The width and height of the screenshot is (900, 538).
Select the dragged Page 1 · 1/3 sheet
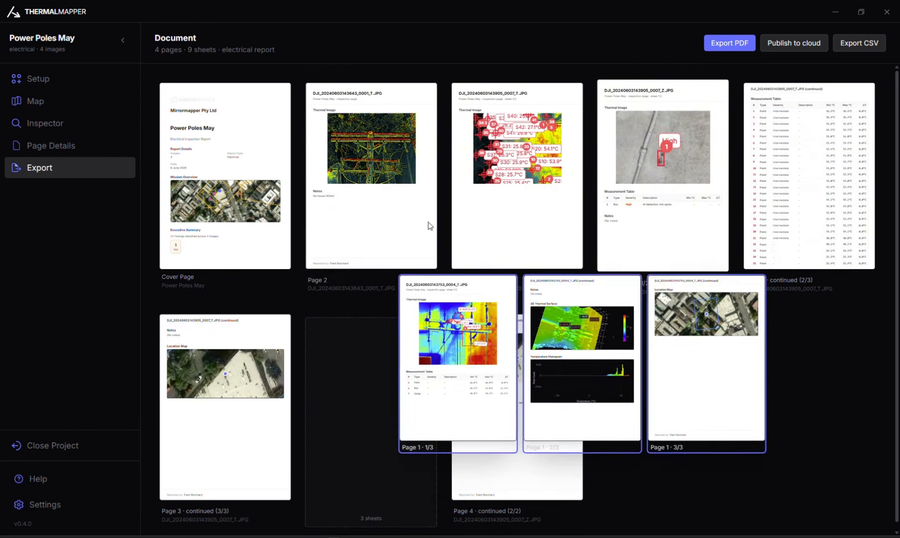coord(458,363)
